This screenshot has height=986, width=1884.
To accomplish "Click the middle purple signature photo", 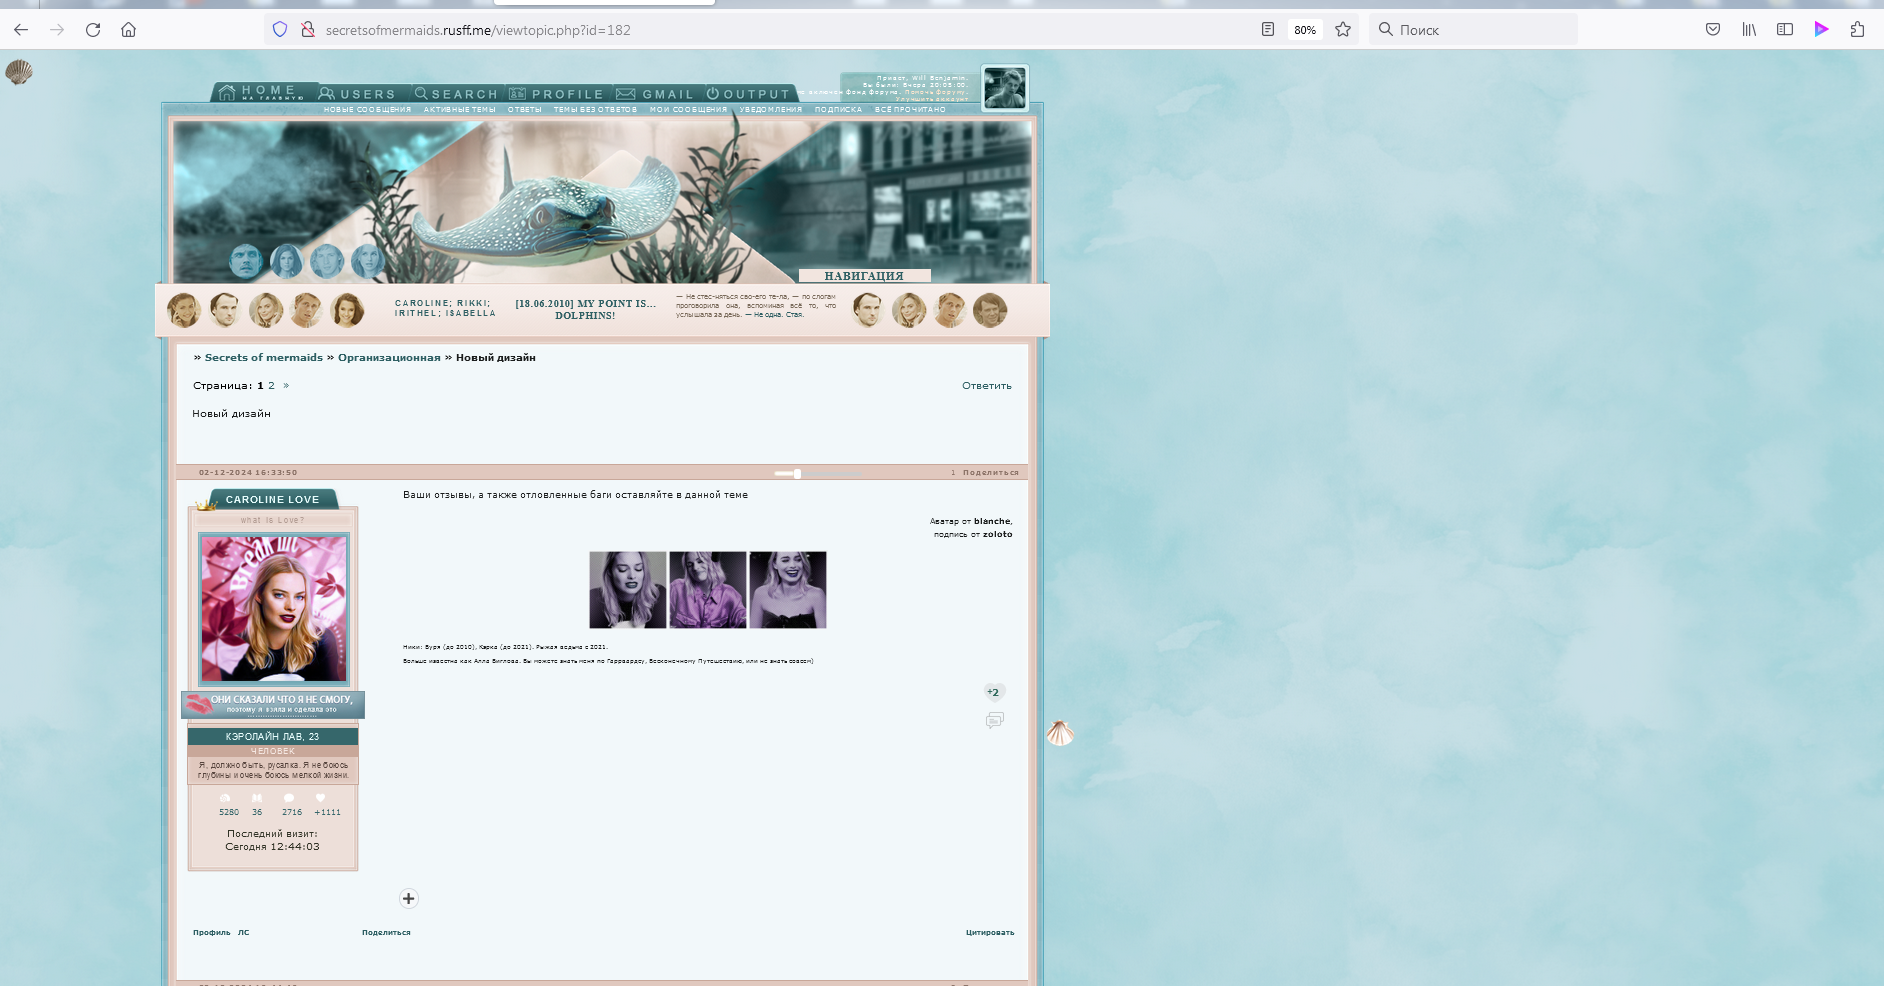I will pos(708,590).
